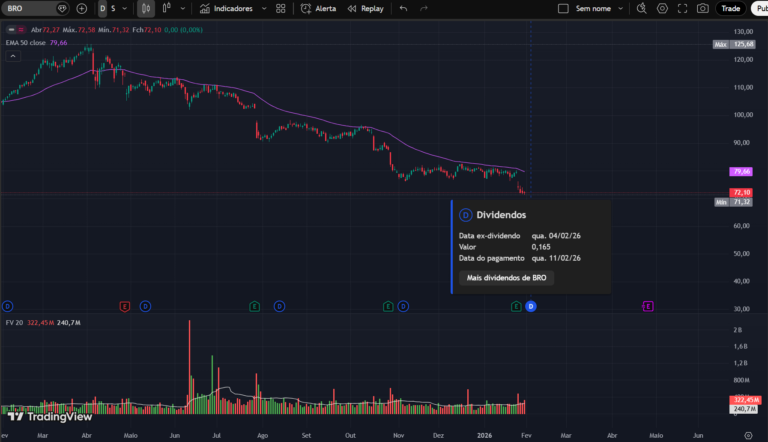Expand the layout management dropdown arrow
The height and width of the screenshot is (442, 768).
pyautogui.click(x=621, y=8)
